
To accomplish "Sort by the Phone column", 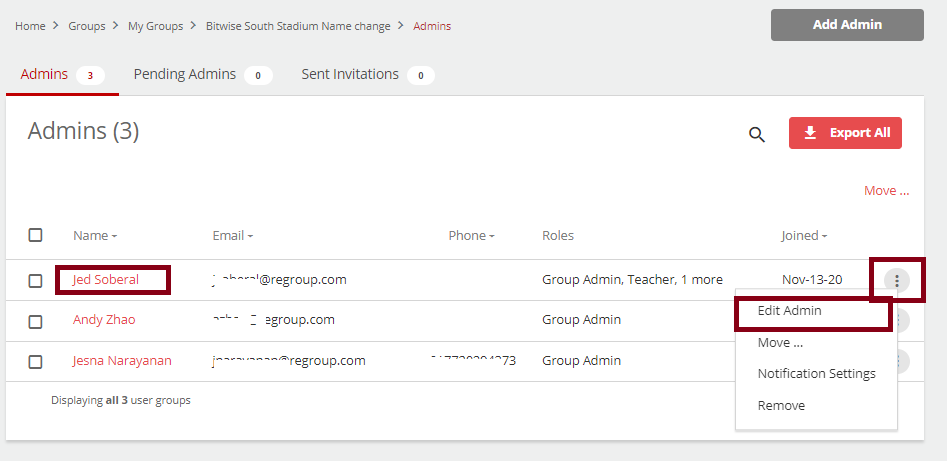I will [x=471, y=236].
